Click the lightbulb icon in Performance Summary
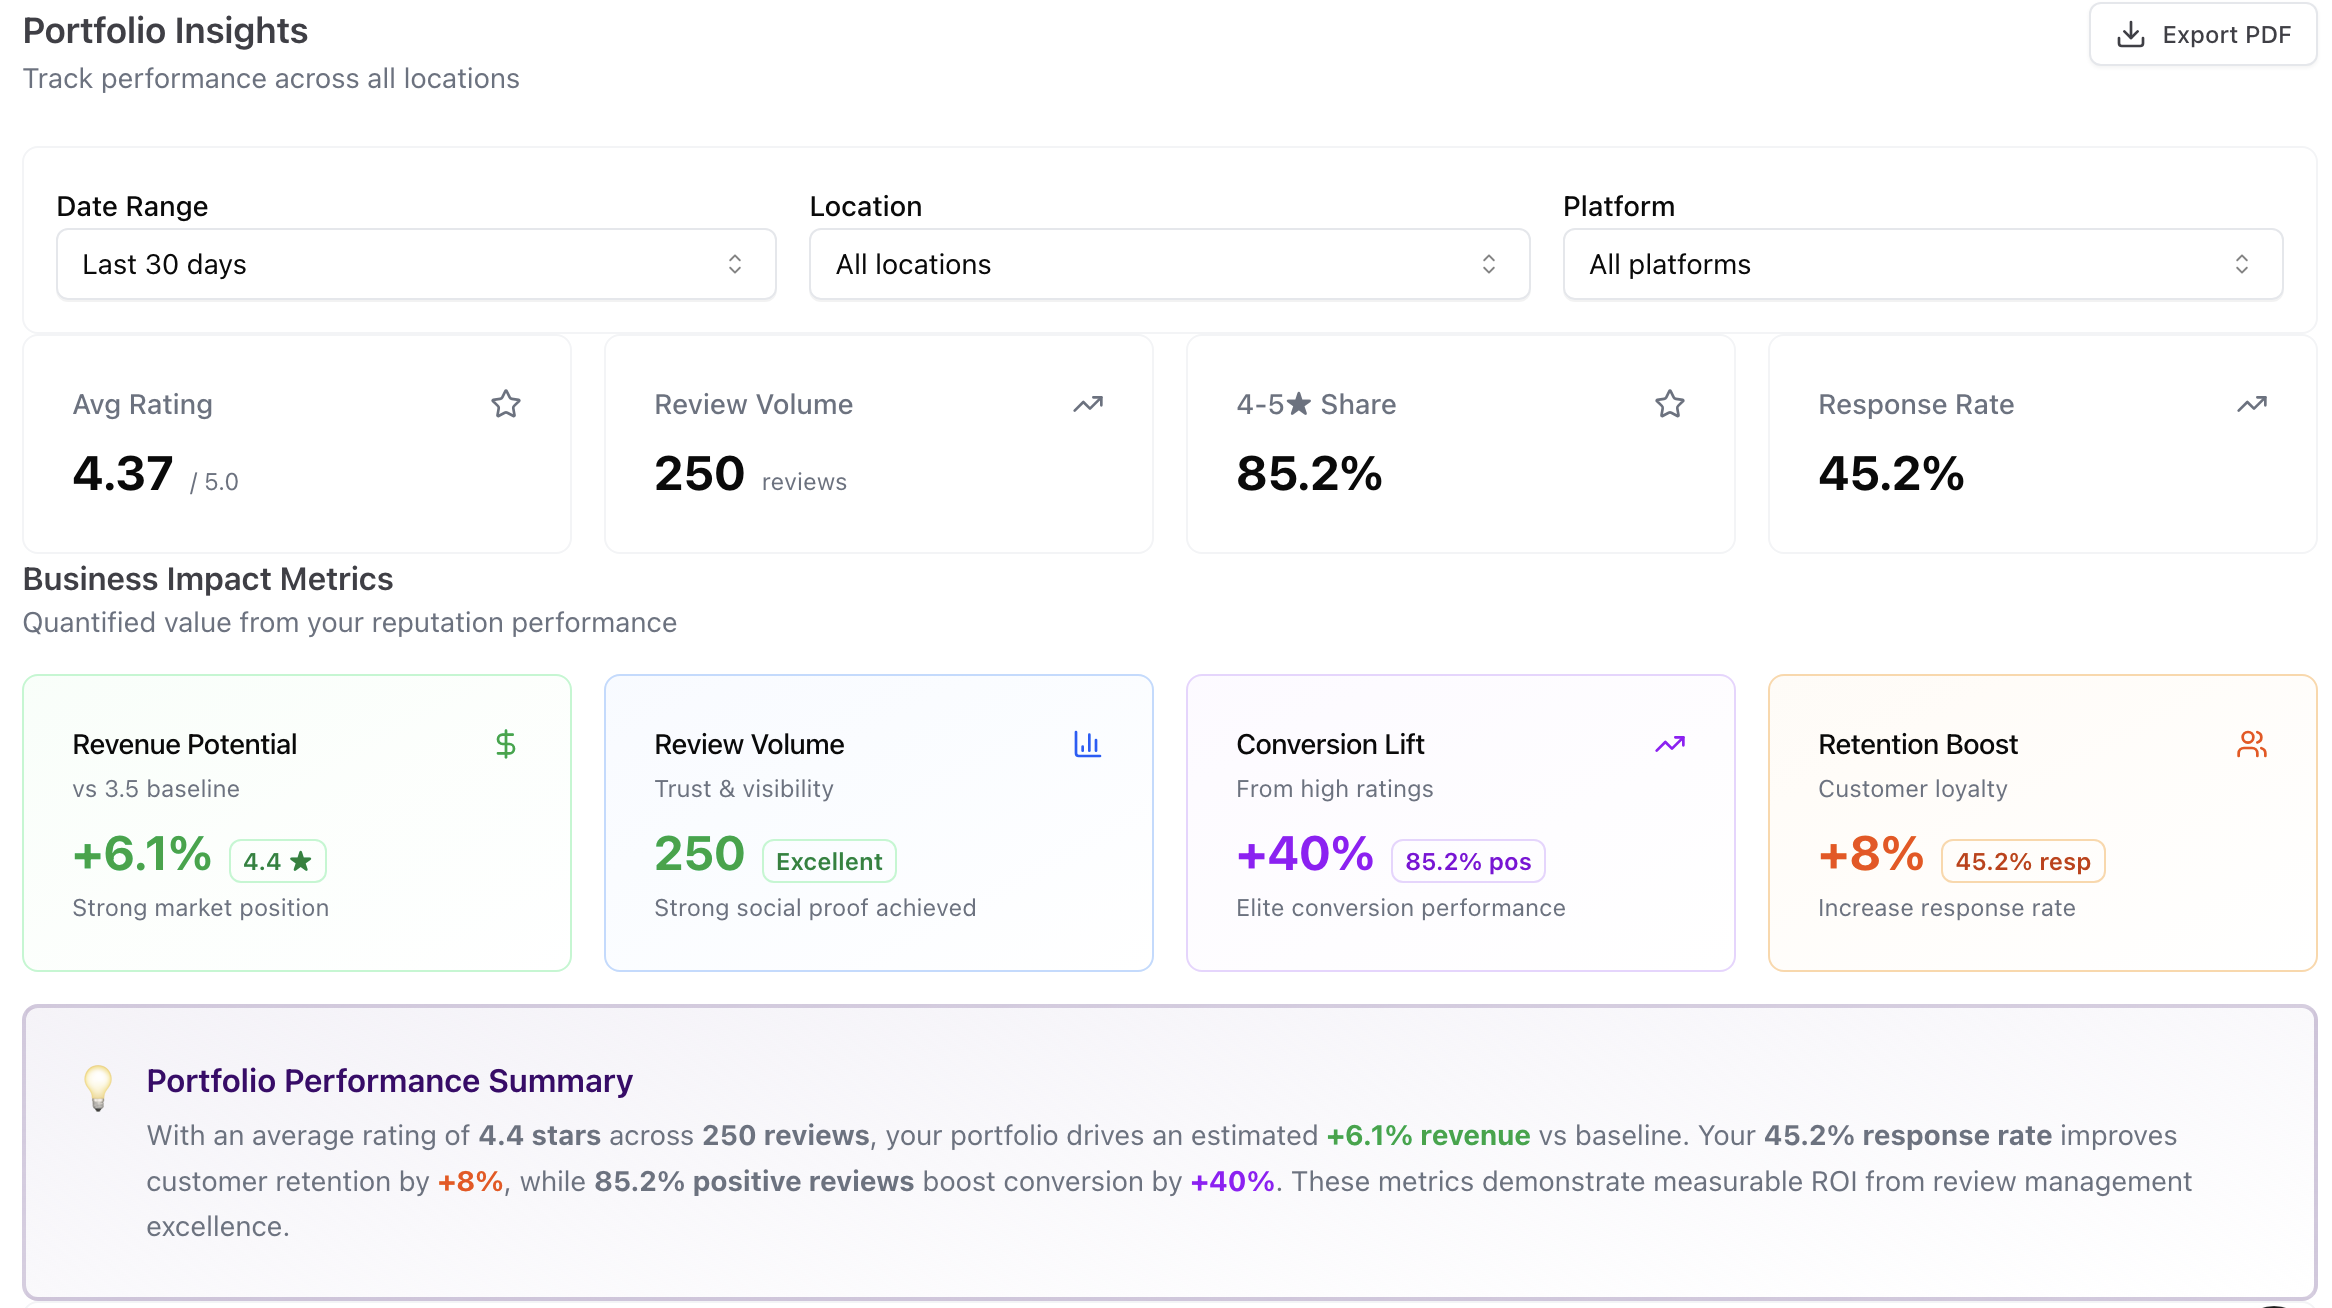The height and width of the screenshot is (1308, 2332). pyautogui.click(x=98, y=1087)
